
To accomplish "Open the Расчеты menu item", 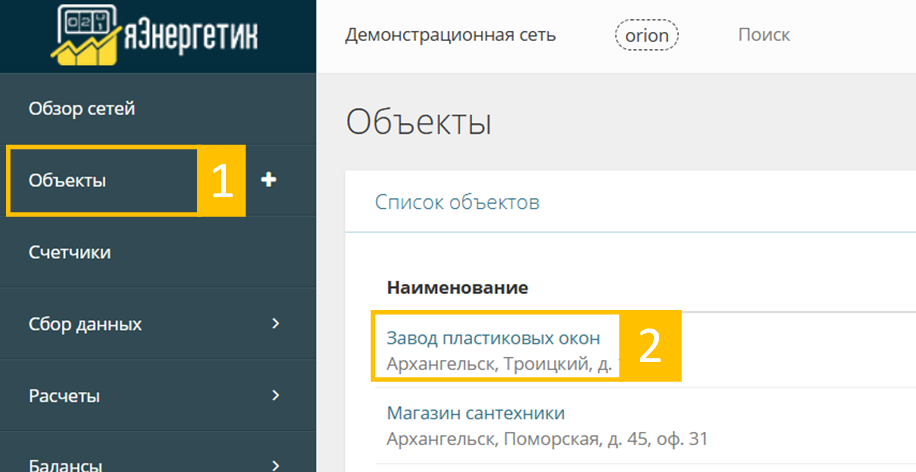I will [x=64, y=396].
